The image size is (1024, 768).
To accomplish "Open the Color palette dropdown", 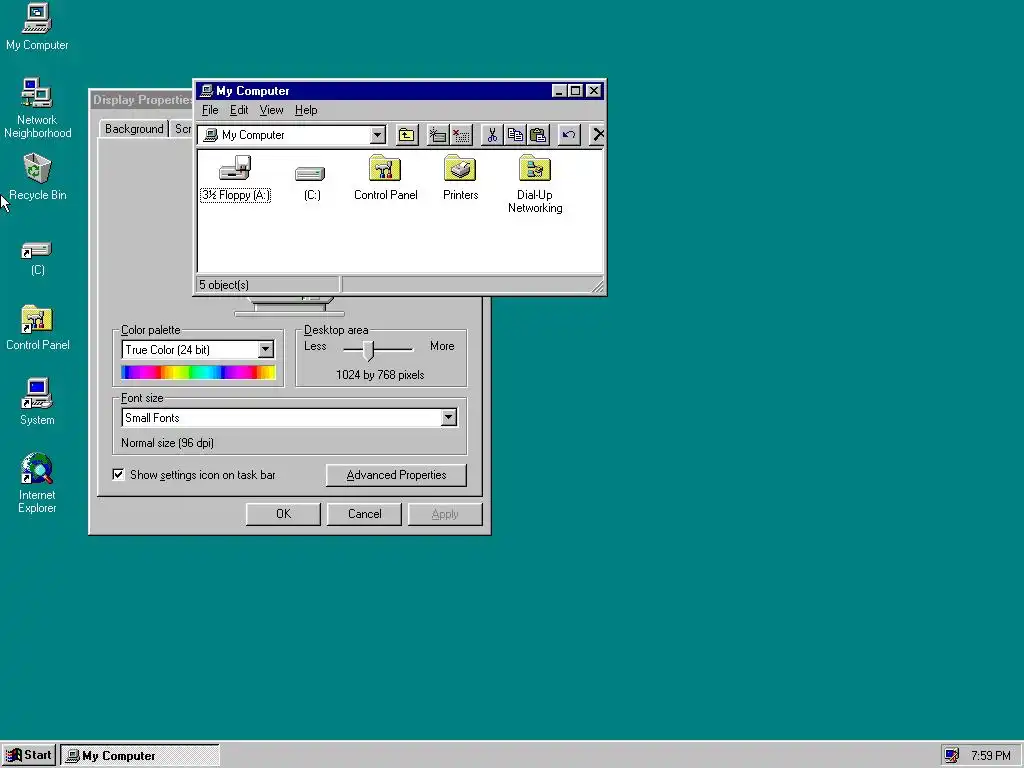I will (265, 350).
